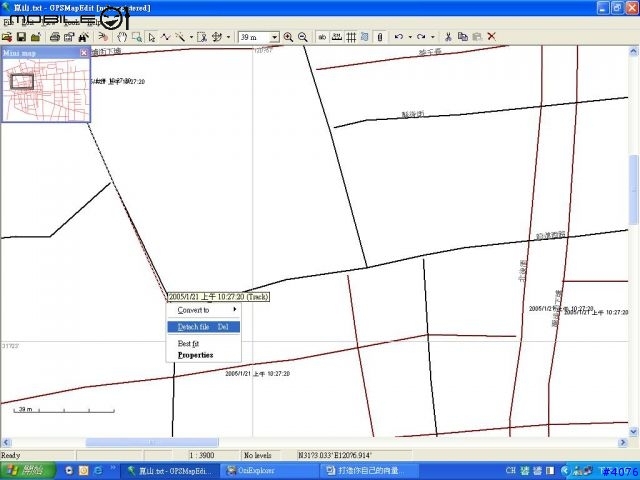Redo the last undone action

[421, 37]
